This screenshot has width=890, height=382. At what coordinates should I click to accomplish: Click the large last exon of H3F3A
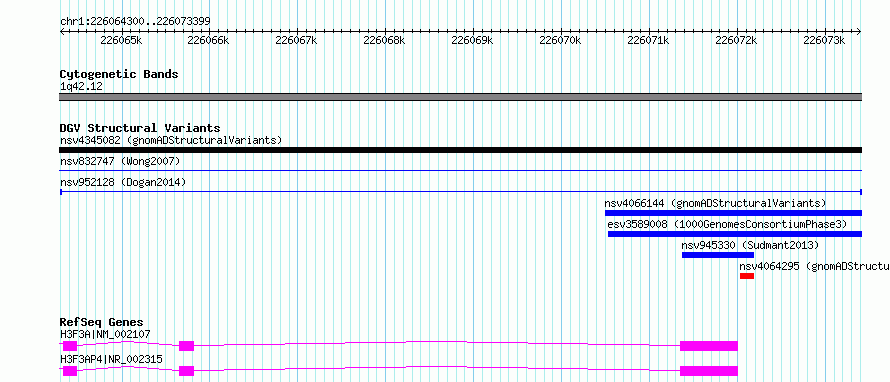[709, 346]
